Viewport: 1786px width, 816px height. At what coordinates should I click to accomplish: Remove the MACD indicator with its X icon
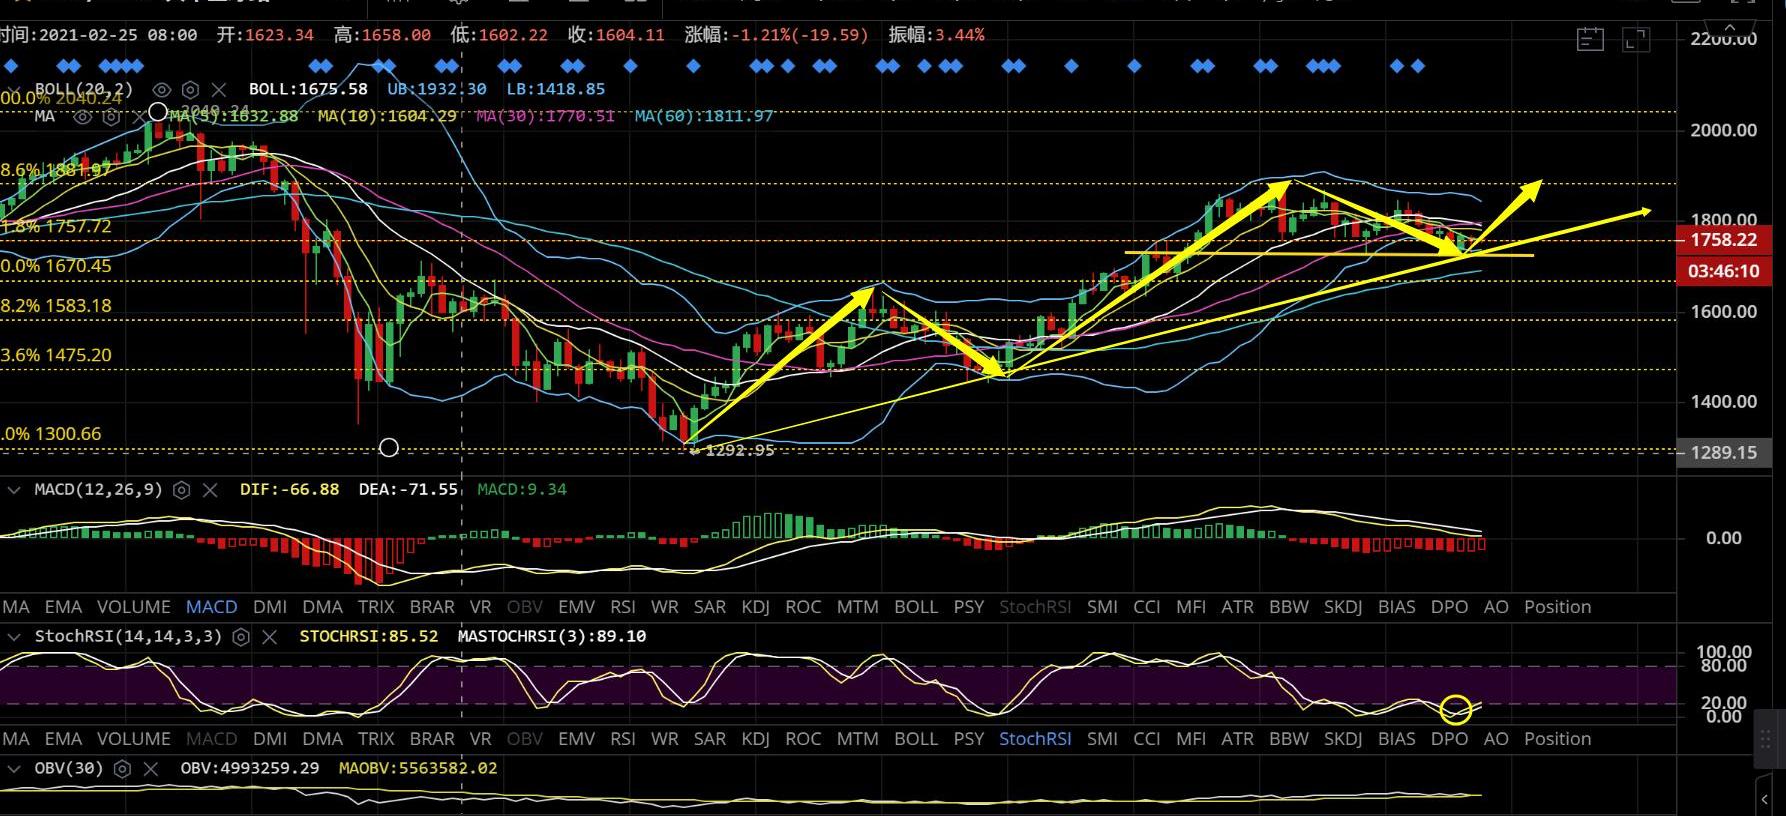(210, 490)
